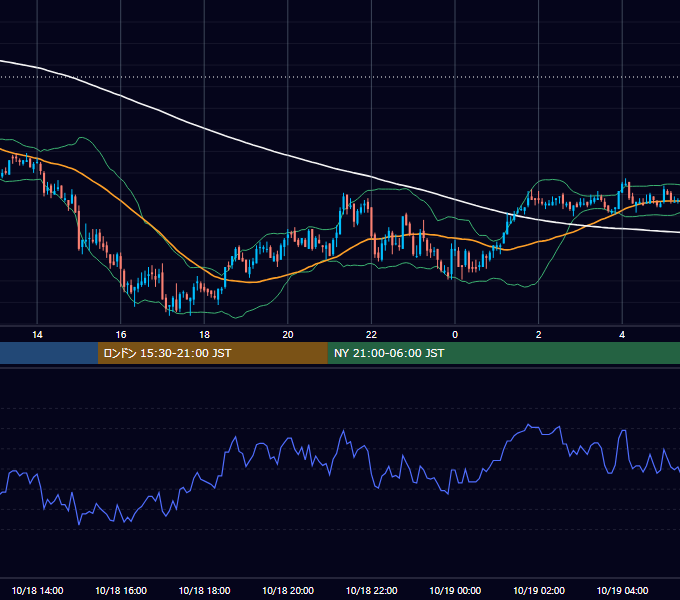Click the 16 hour label on price chart axis
The width and height of the screenshot is (680, 600).
(121, 335)
